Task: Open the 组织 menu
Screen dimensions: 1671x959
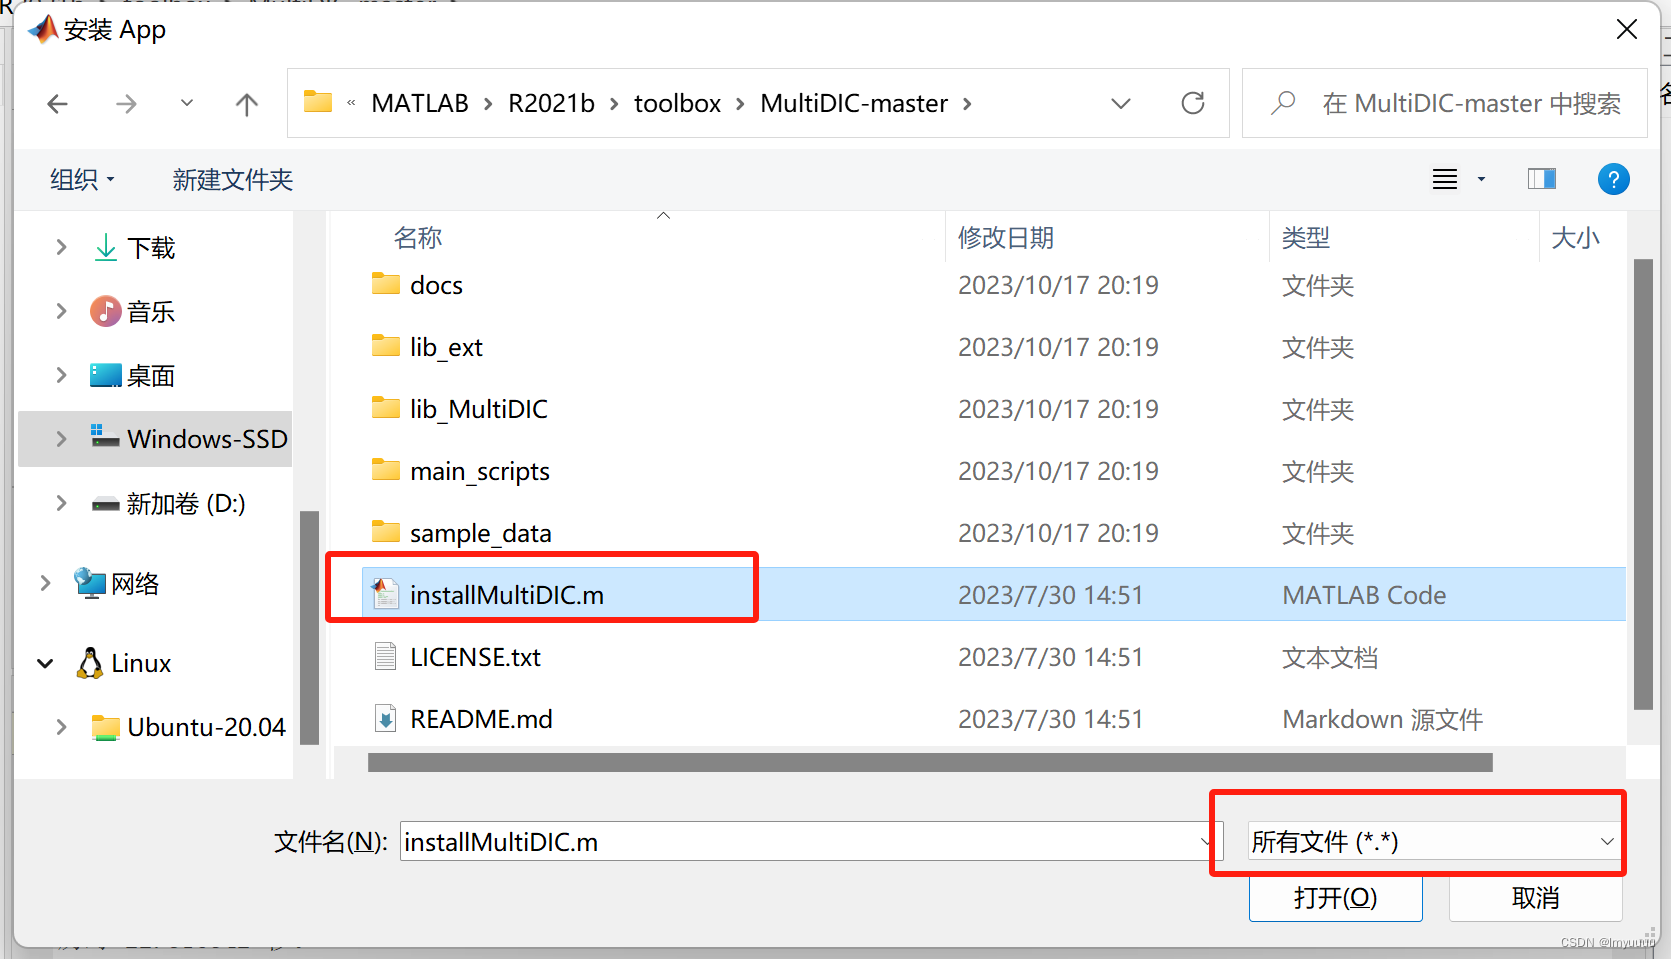Action: coord(82,179)
